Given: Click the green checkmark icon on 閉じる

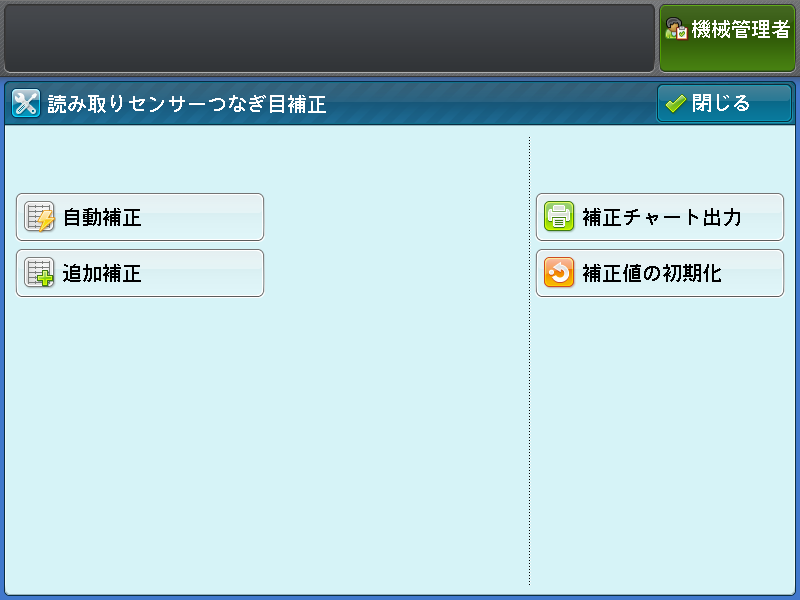Looking at the screenshot, I should [x=675, y=104].
